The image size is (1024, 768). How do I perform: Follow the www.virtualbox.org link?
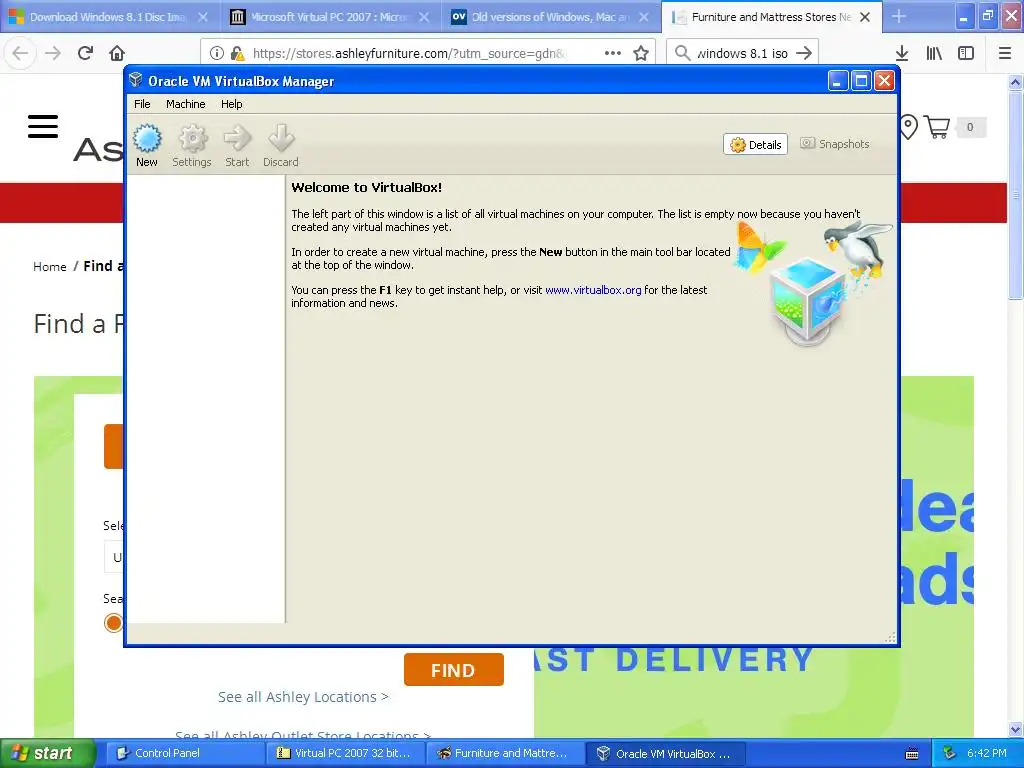click(x=593, y=290)
